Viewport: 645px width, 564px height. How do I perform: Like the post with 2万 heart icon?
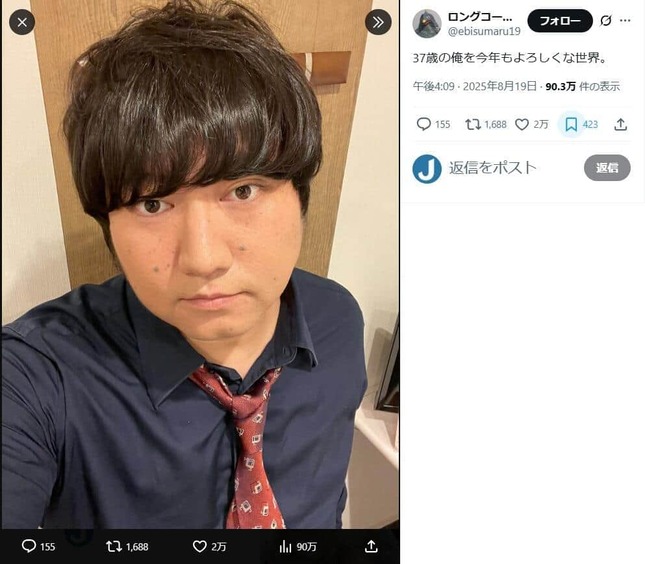[x=522, y=124]
